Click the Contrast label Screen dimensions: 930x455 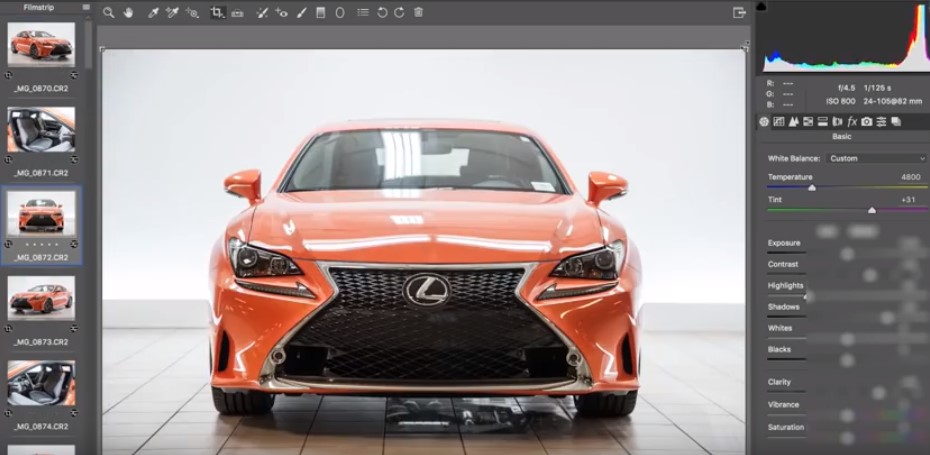783,264
